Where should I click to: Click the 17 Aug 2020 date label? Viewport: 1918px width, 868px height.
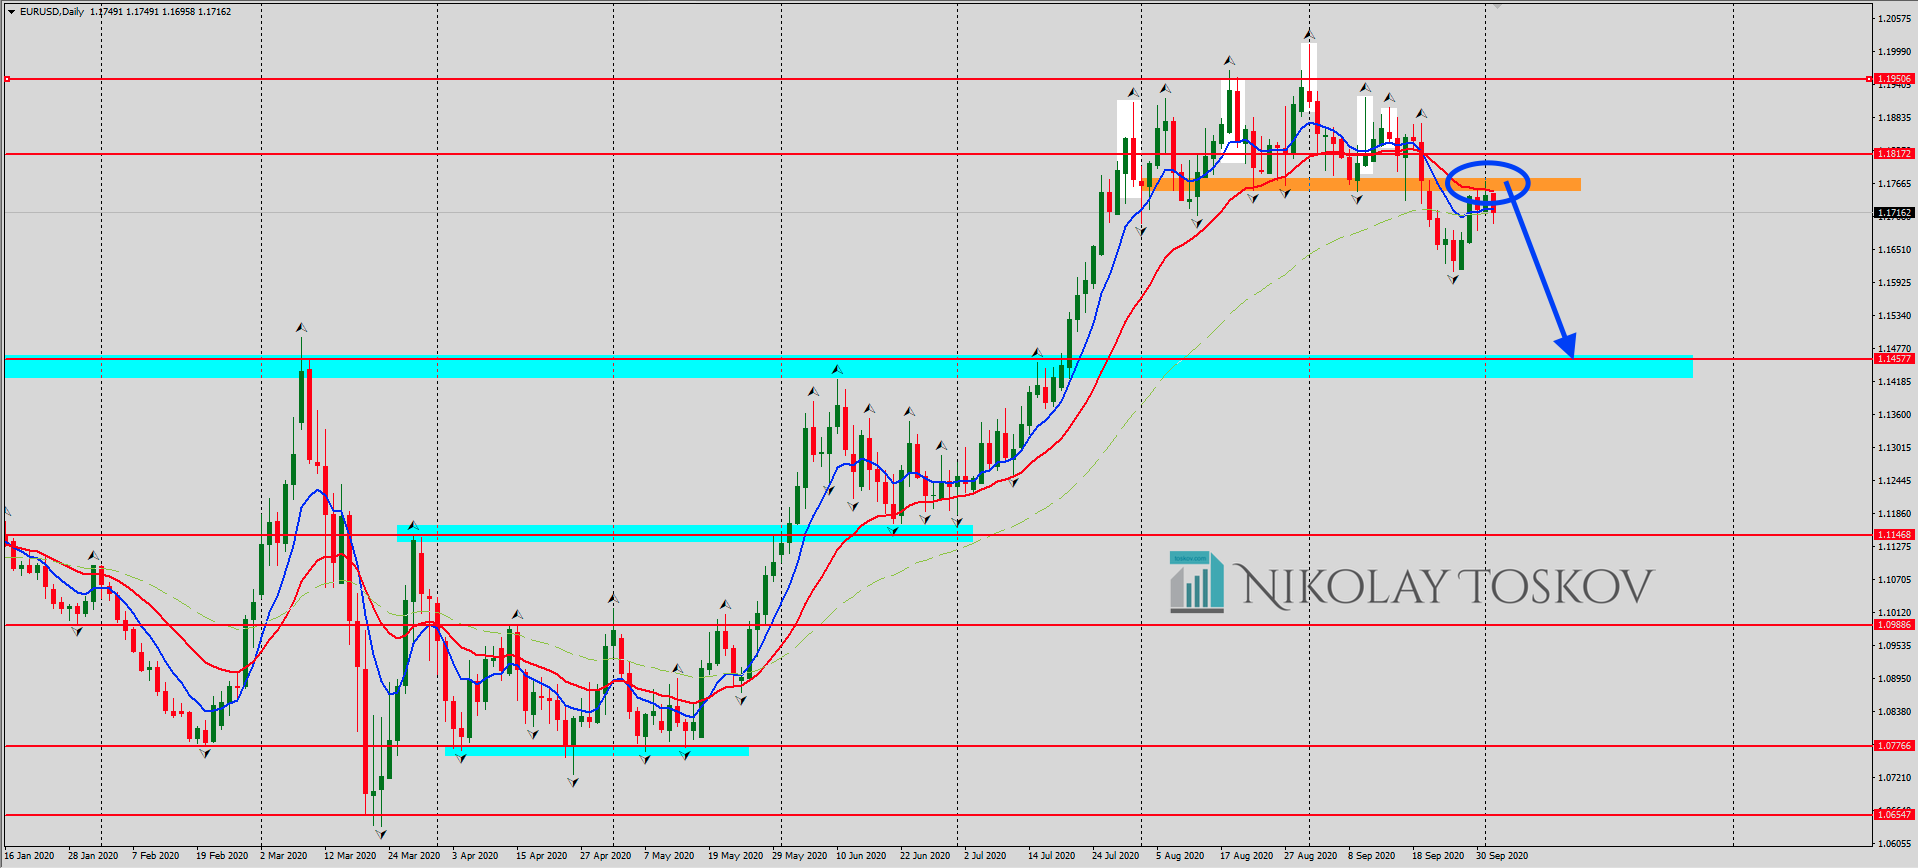click(x=1246, y=856)
